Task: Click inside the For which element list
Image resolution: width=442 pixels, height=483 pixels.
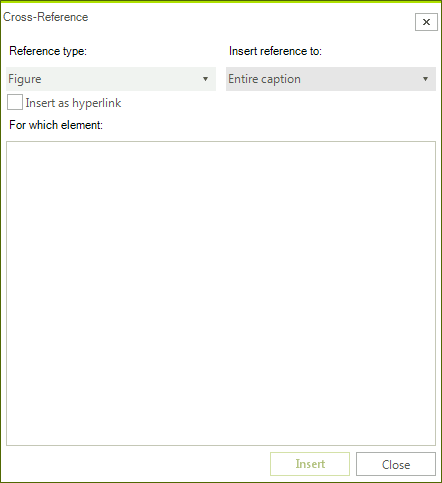Action: click(221, 293)
